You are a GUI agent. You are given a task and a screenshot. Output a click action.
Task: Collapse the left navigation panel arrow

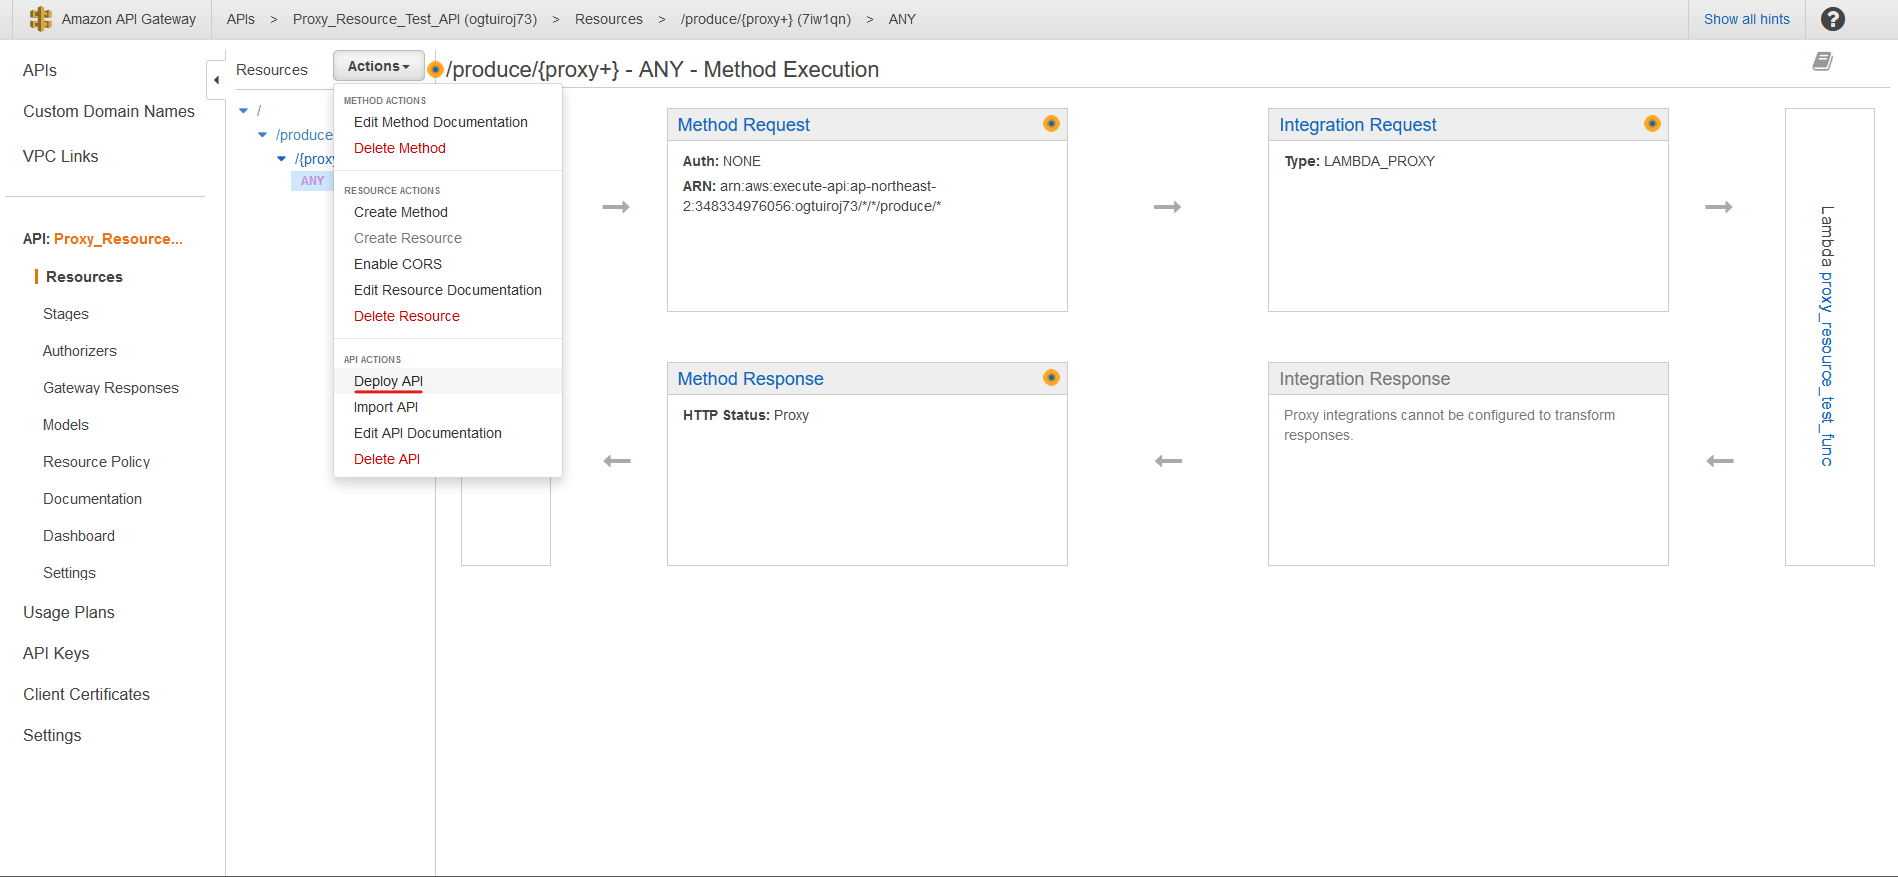pyautogui.click(x=216, y=80)
